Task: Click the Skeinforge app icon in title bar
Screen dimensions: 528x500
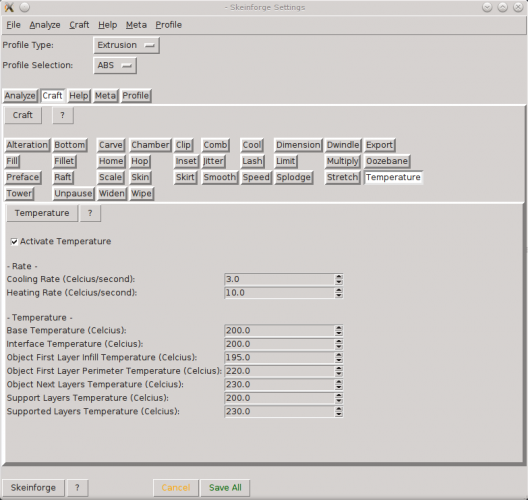Action: coord(9,7)
